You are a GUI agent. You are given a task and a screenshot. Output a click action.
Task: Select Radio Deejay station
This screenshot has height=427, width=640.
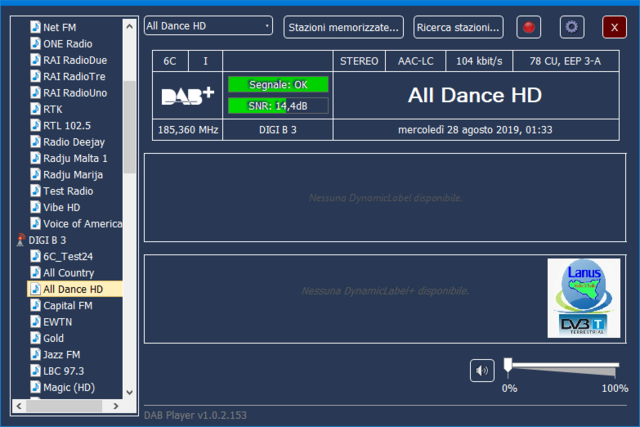click(x=74, y=142)
